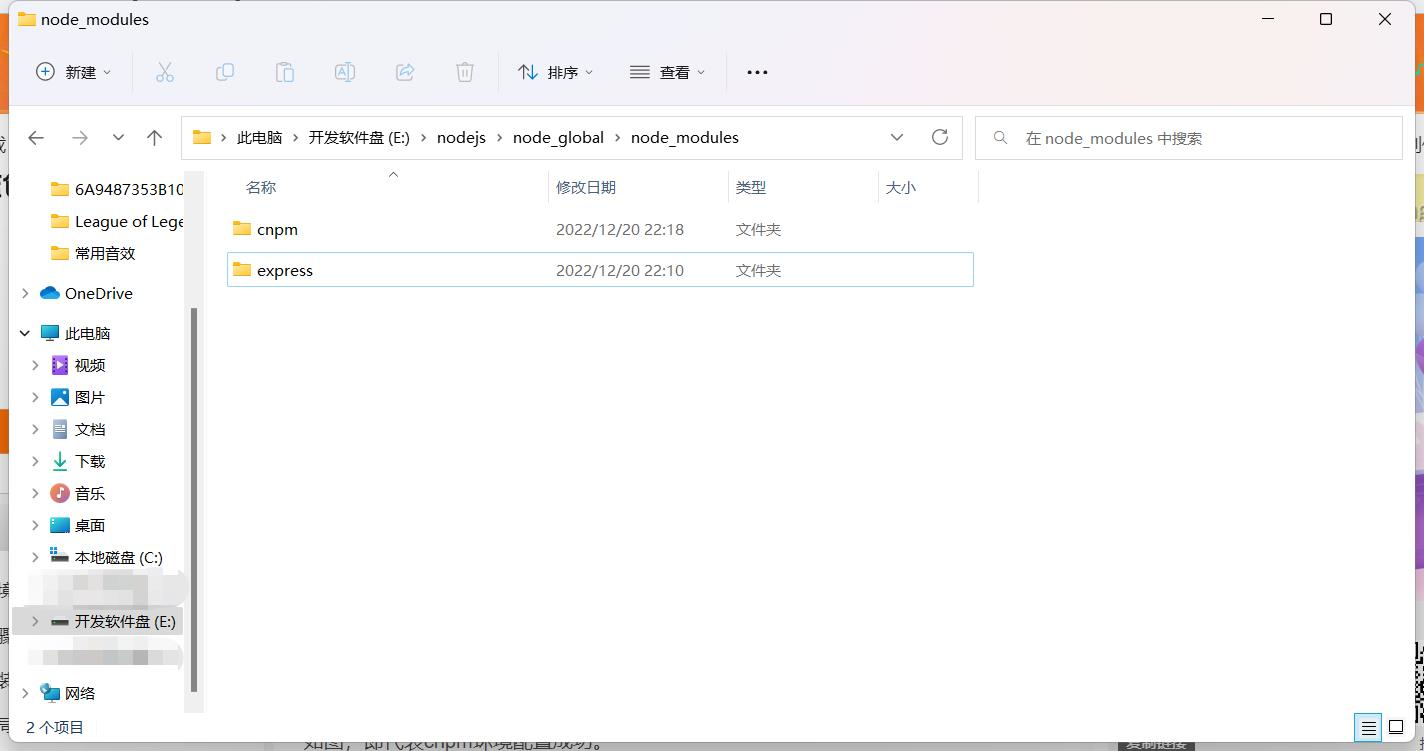Click the Cut scissors icon in toolbar
The height and width of the screenshot is (751, 1424).
click(165, 72)
